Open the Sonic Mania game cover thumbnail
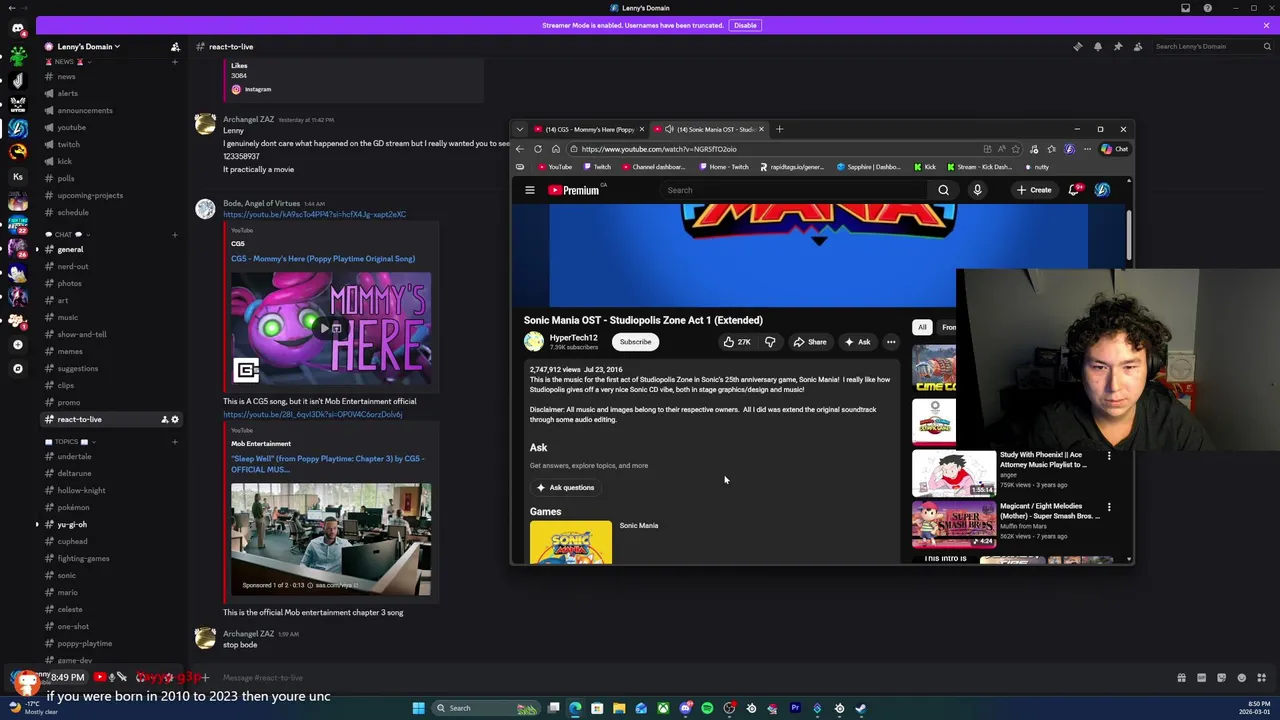1280x720 pixels. click(571, 543)
